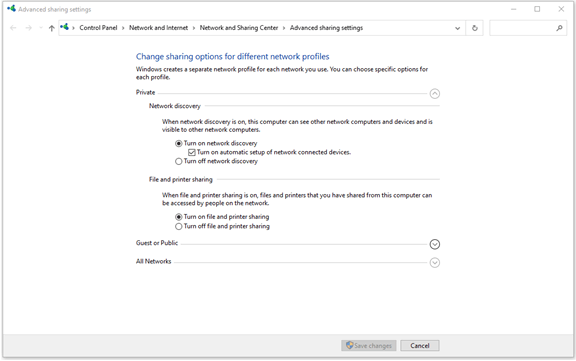Screen dimensions: 576x361
Task: Click the File and printer sharing heading
Action: coord(180,180)
